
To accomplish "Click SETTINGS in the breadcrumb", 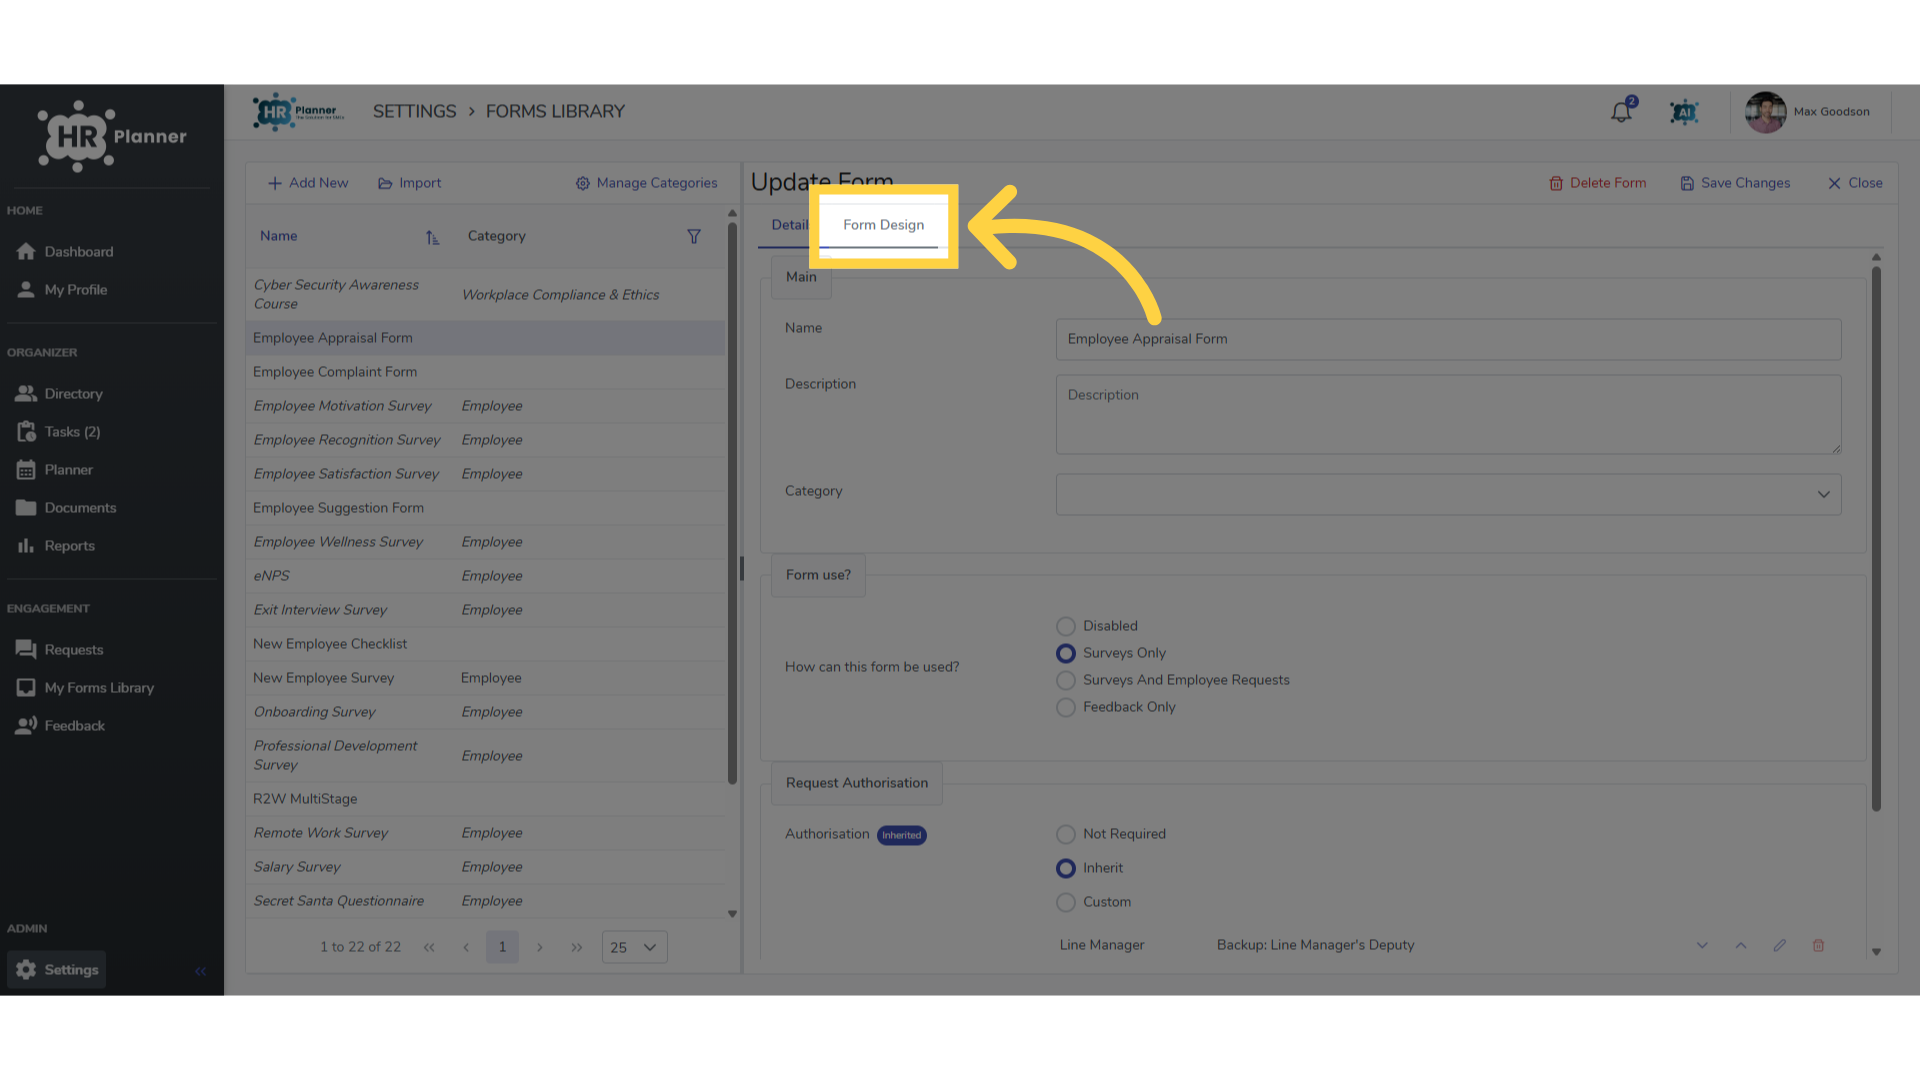I will (414, 112).
